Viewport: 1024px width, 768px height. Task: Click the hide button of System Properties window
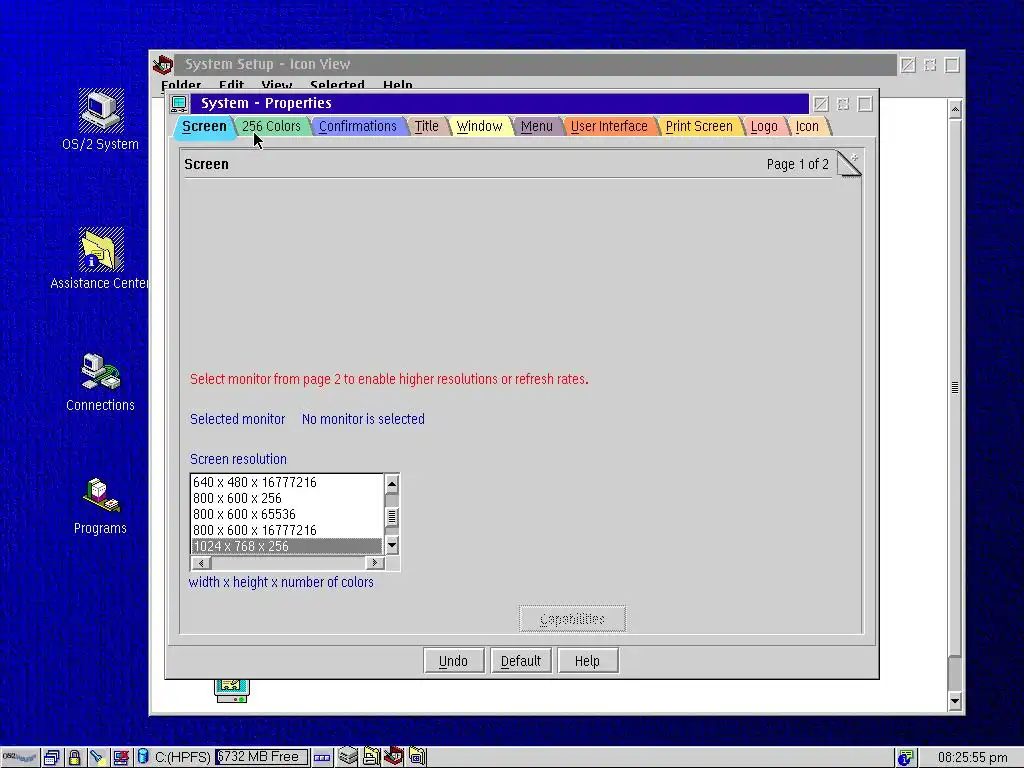(x=821, y=104)
